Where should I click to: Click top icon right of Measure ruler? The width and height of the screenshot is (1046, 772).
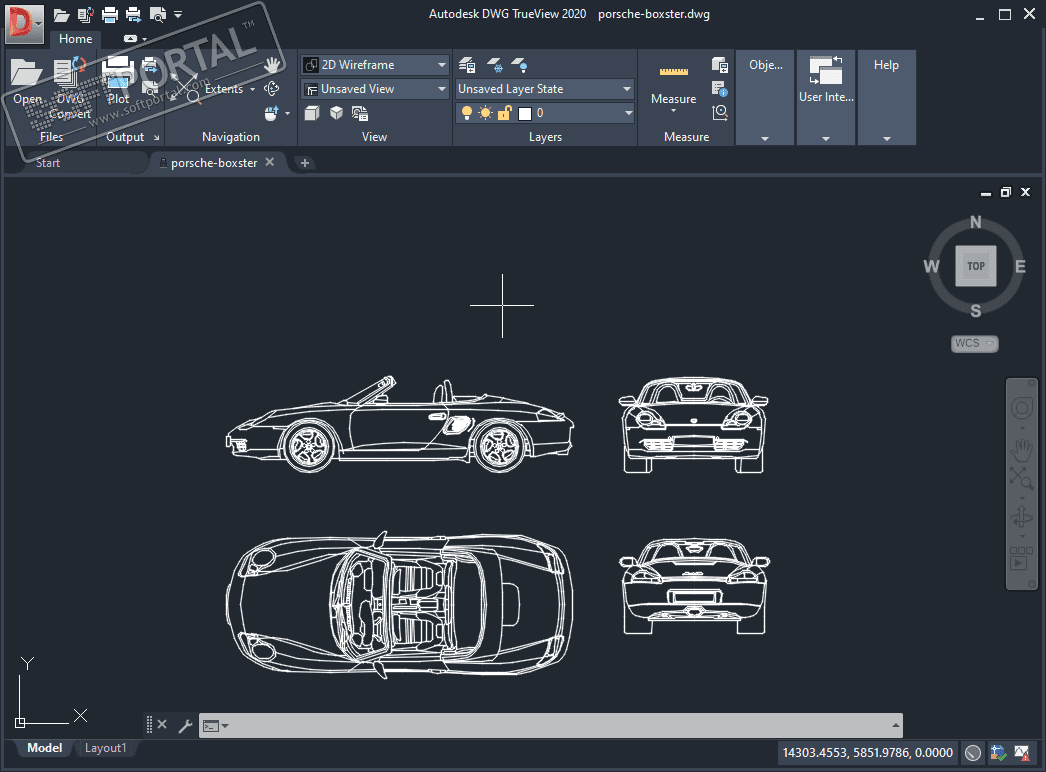click(720, 65)
